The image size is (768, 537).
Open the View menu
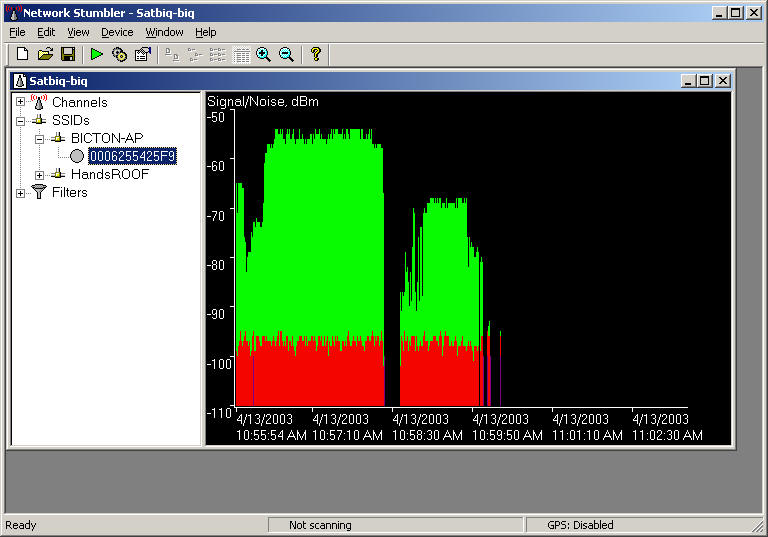pyautogui.click(x=78, y=32)
